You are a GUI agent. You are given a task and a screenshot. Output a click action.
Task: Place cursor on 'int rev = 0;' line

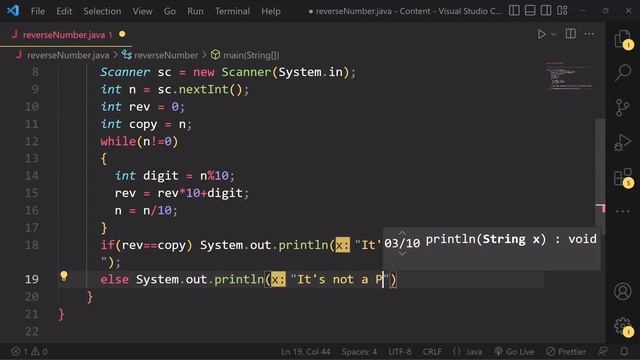point(142,107)
